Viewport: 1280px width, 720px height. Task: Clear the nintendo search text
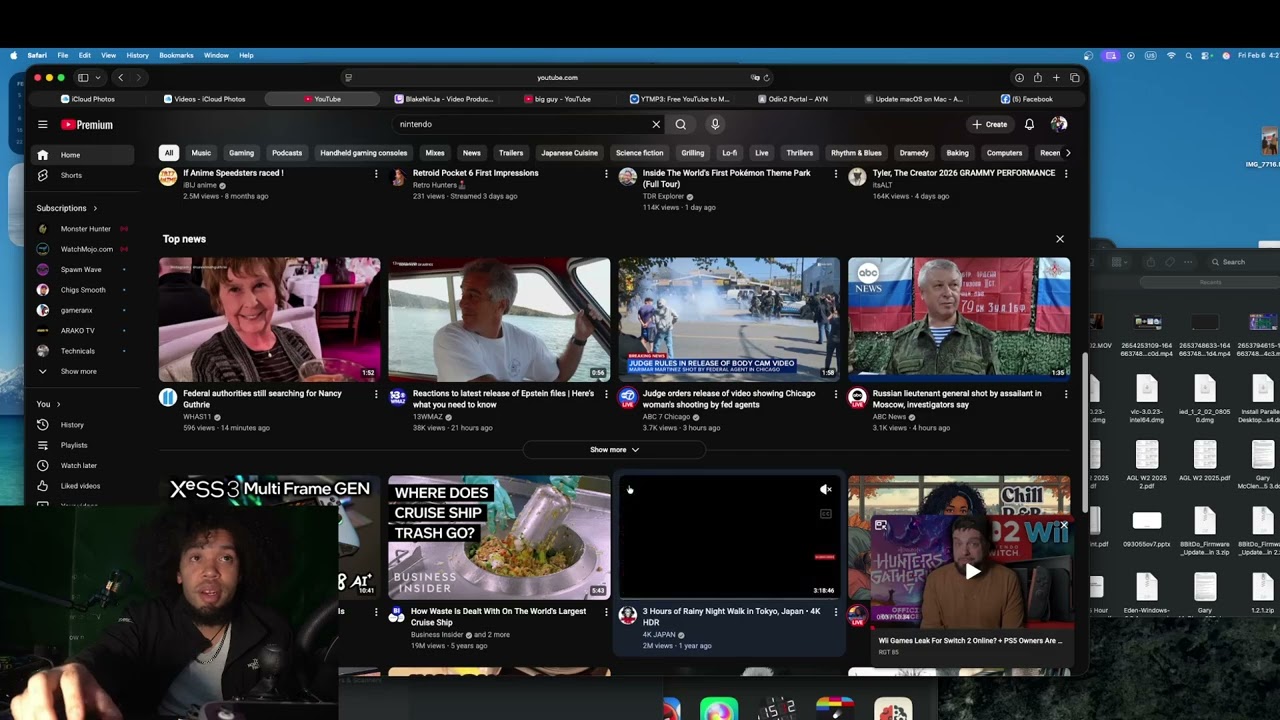point(656,124)
